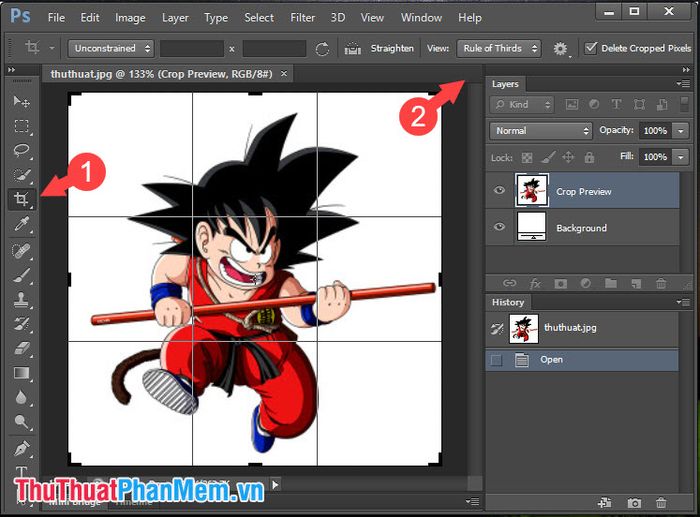Open the Fill slider dropdown arrow
700x517 pixels.
tap(681, 157)
